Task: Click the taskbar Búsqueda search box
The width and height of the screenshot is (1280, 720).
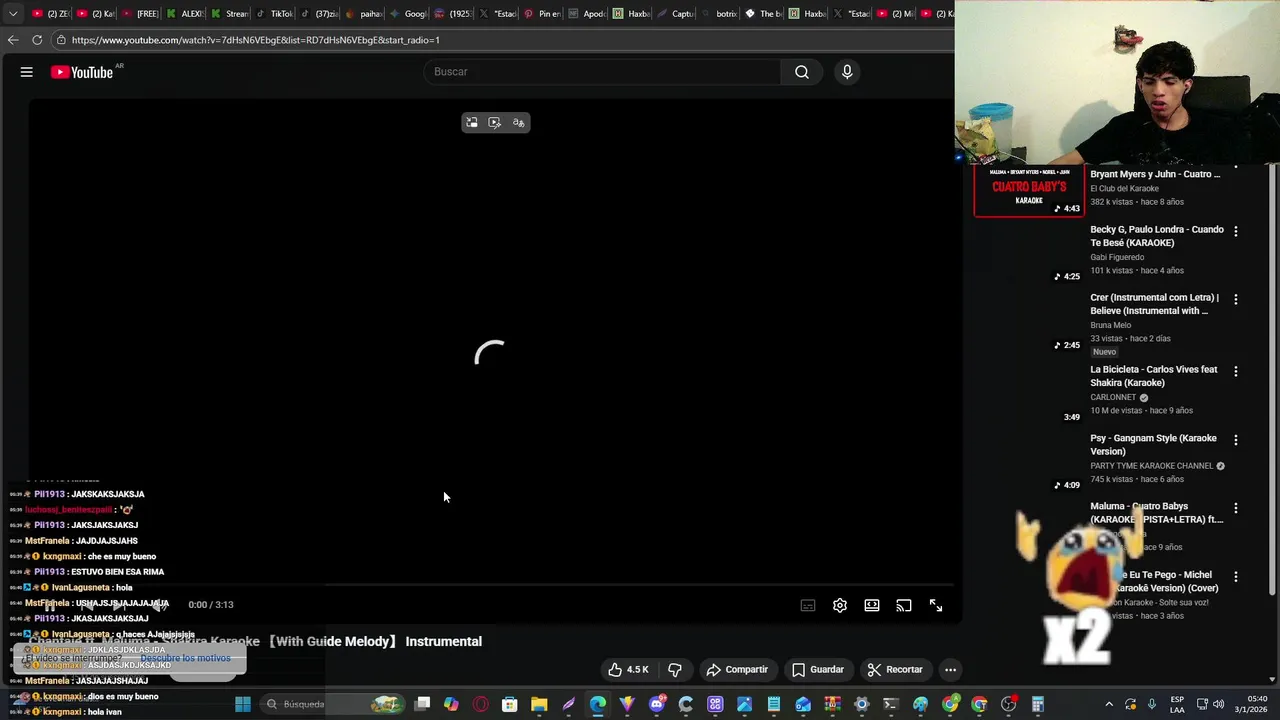Action: point(333,704)
